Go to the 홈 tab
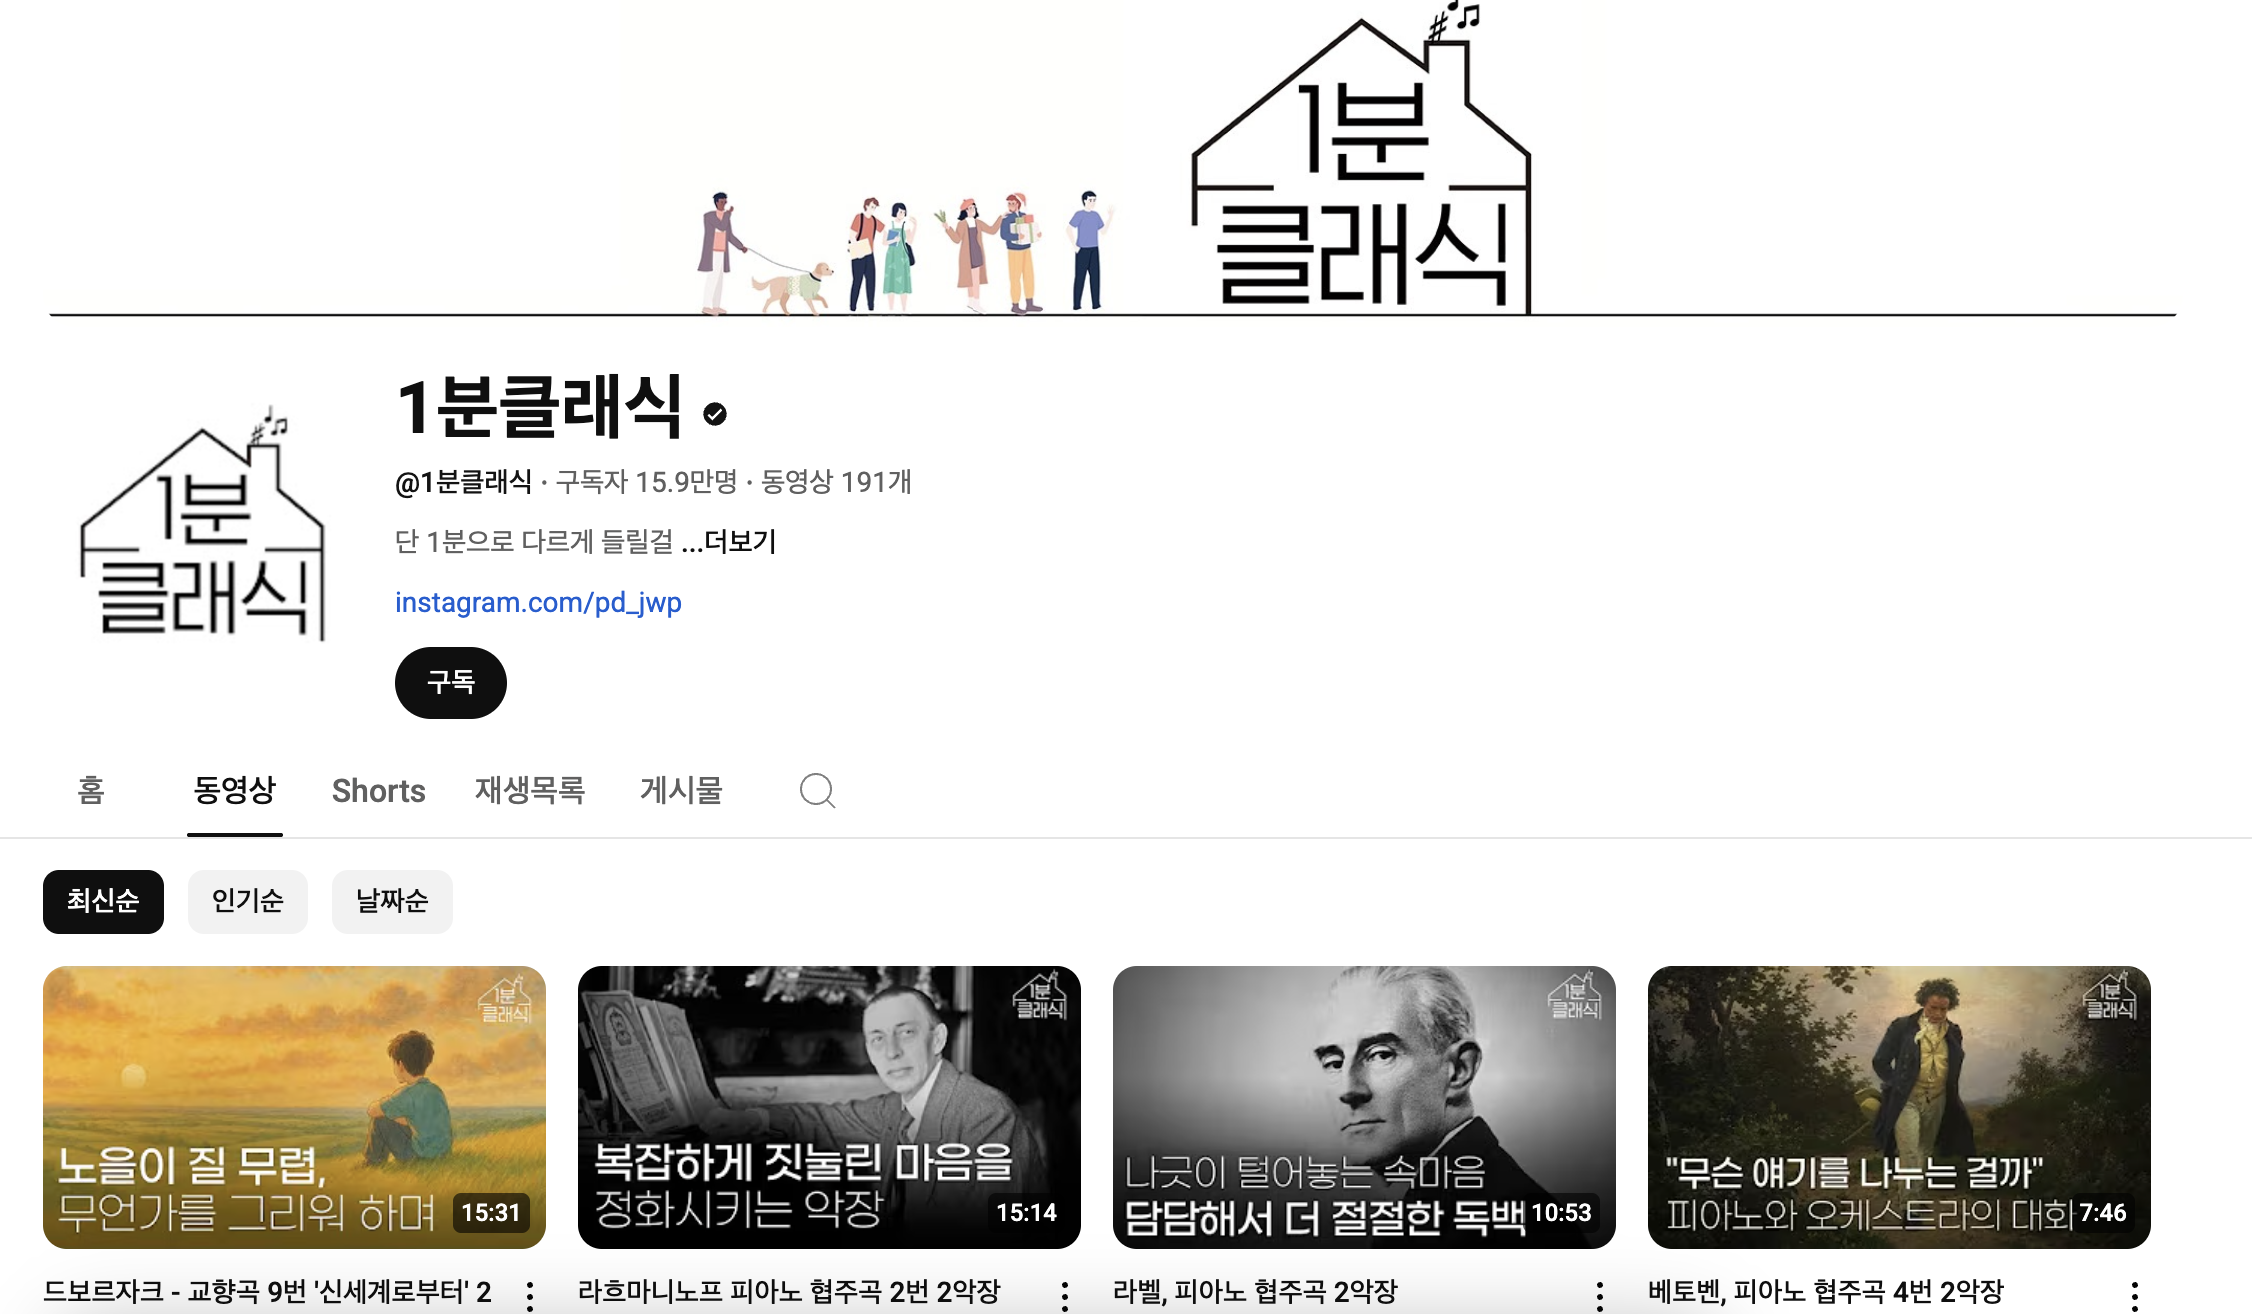Image resolution: width=2252 pixels, height=1314 pixels. 91,791
